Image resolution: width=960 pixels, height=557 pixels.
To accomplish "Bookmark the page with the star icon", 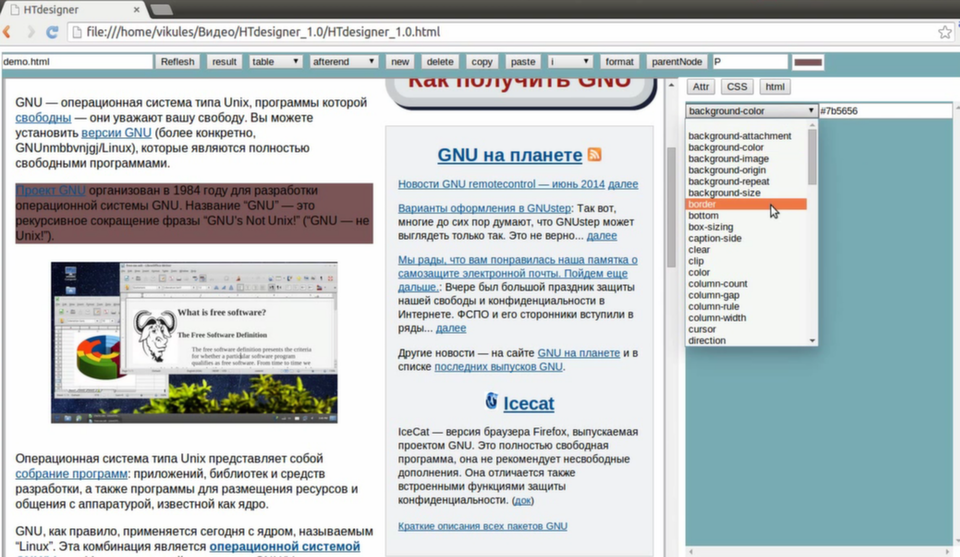I will (x=945, y=32).
